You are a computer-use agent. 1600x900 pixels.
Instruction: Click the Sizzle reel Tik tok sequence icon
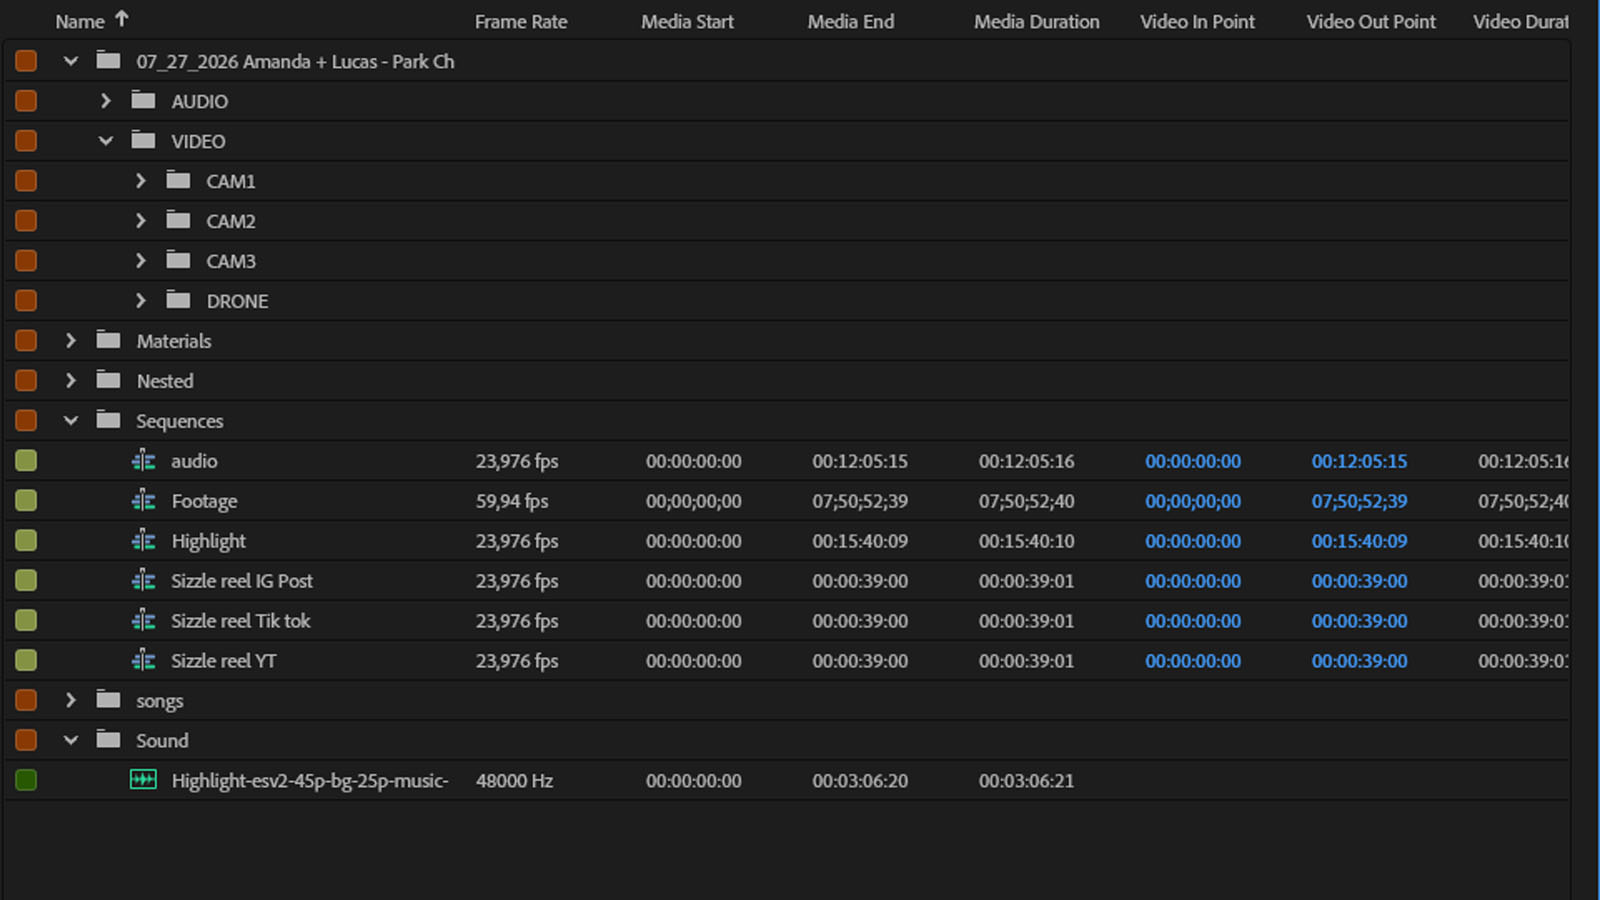(x=143, y=621)
